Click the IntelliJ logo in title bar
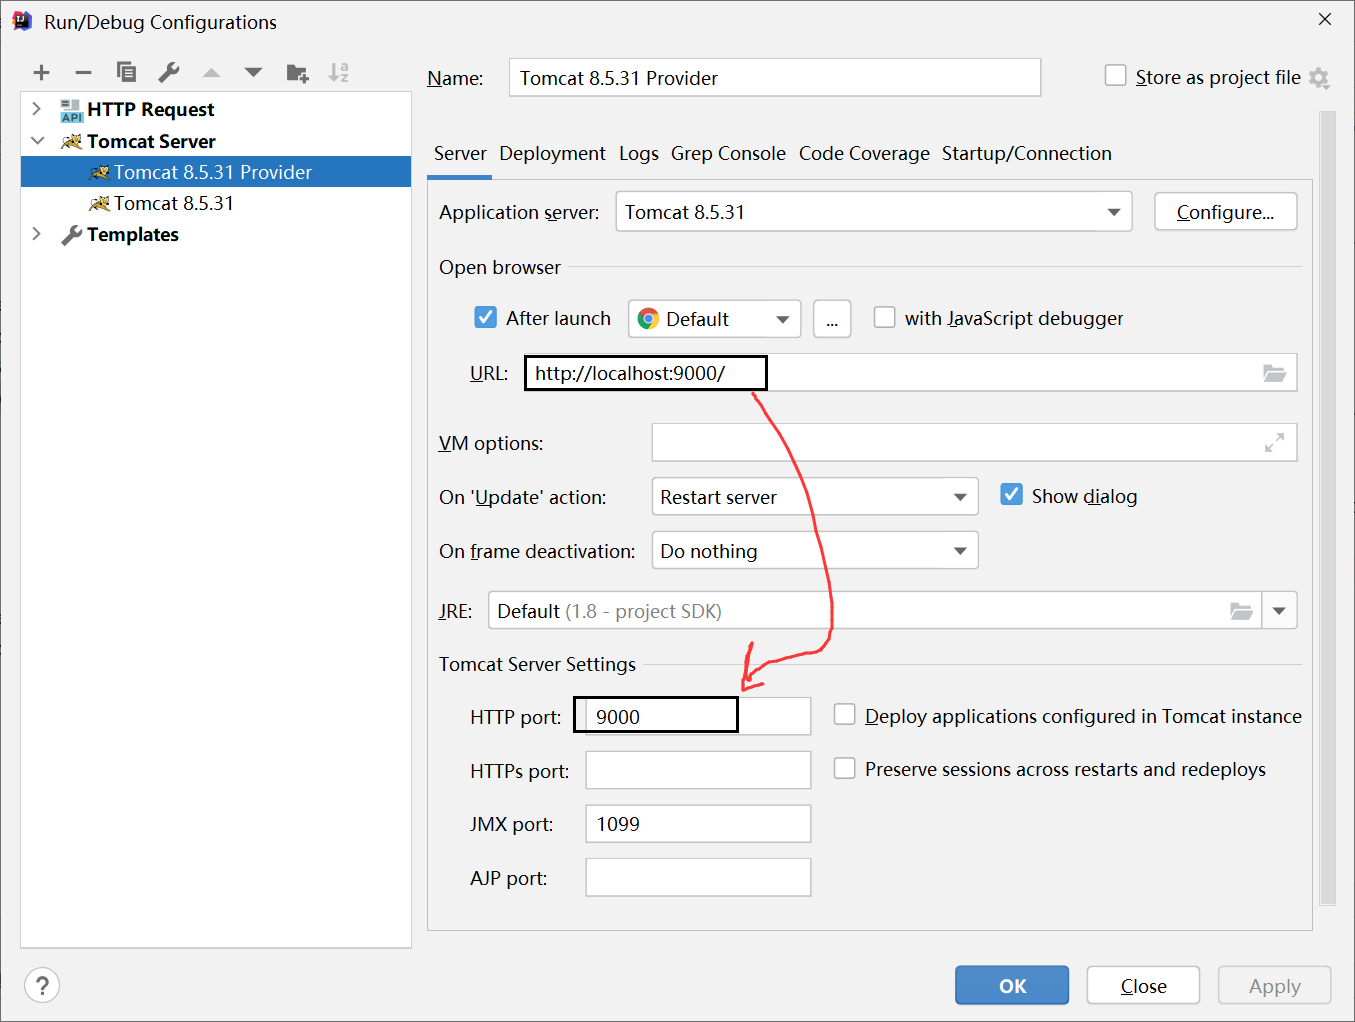This screenshot has width=1355, height=1022. click(22, 21)
